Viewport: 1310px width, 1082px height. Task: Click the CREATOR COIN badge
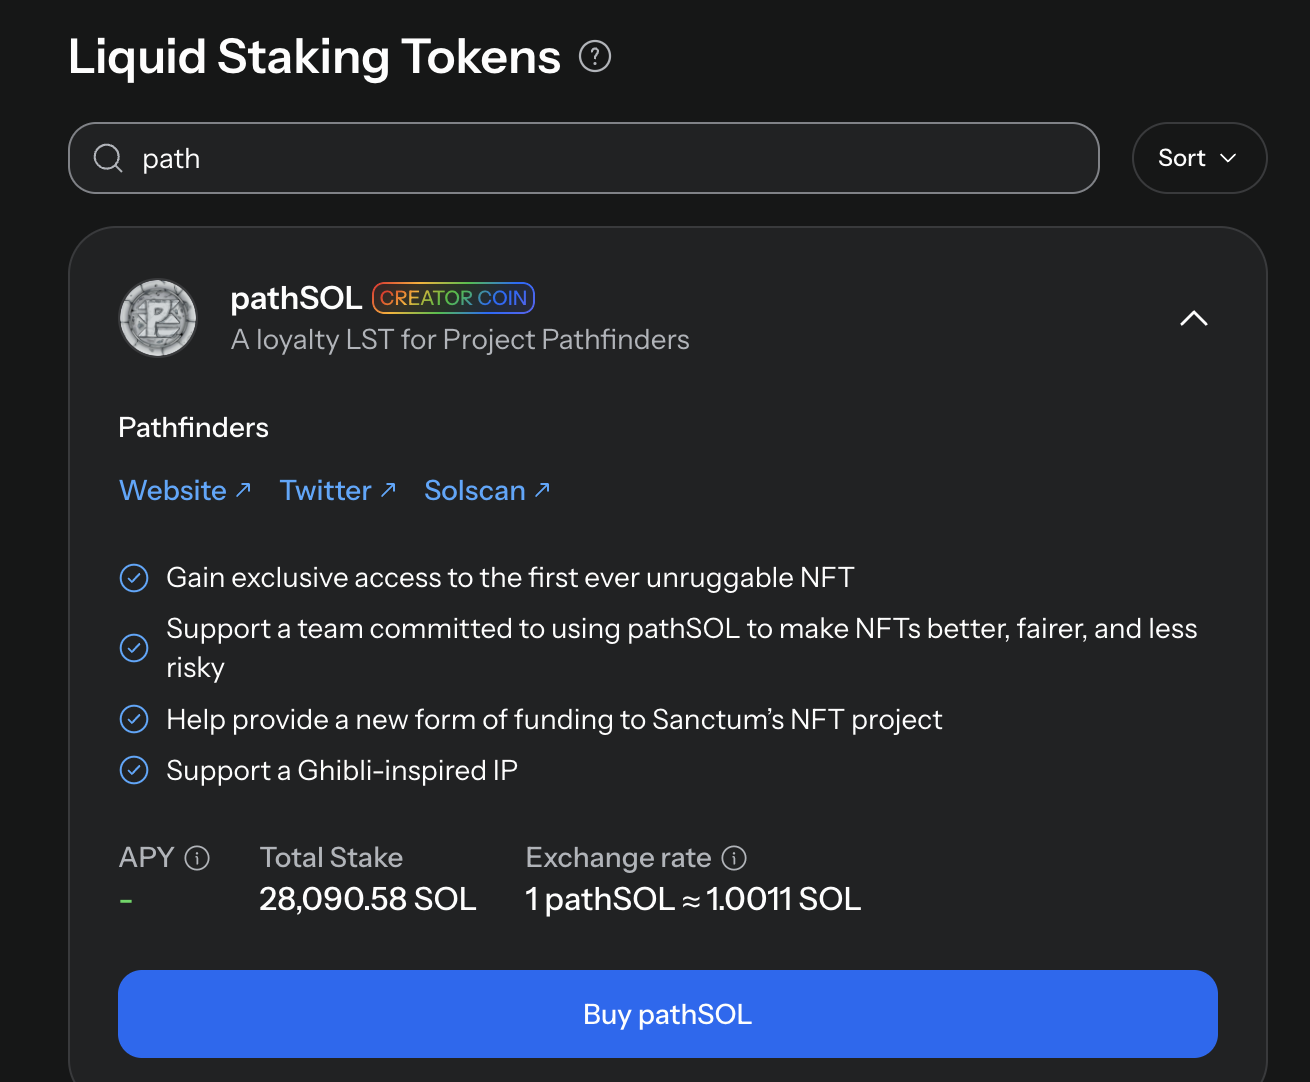click(x=453, y=298)
